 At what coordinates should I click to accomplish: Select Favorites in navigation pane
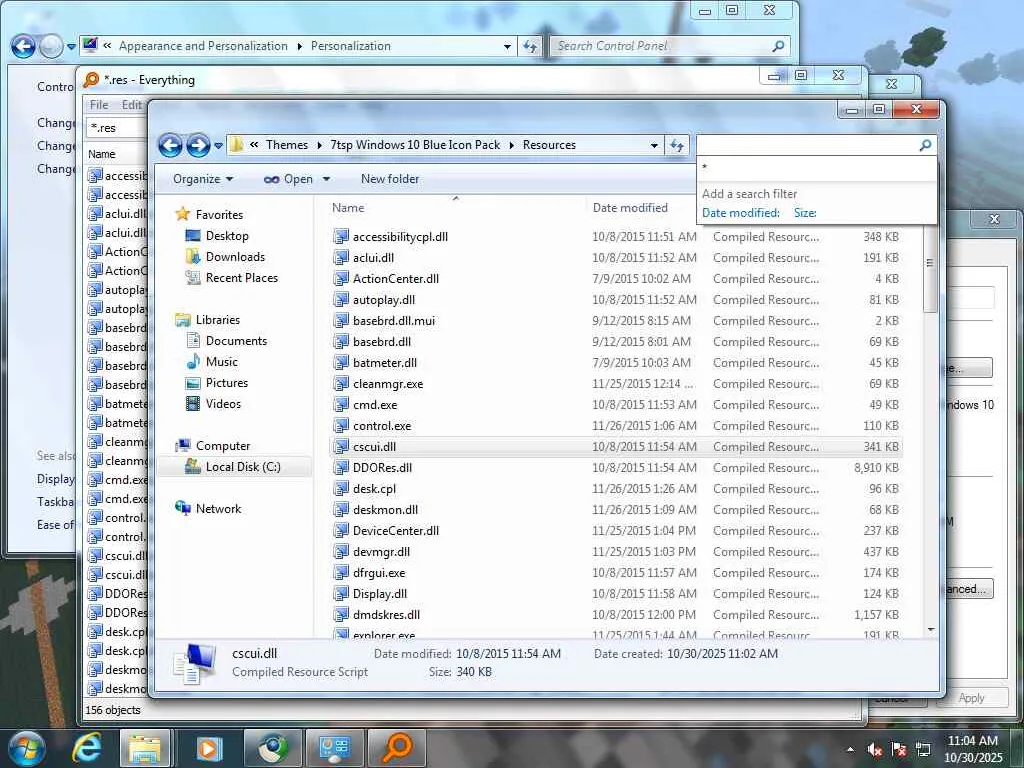tap(219, 214)
